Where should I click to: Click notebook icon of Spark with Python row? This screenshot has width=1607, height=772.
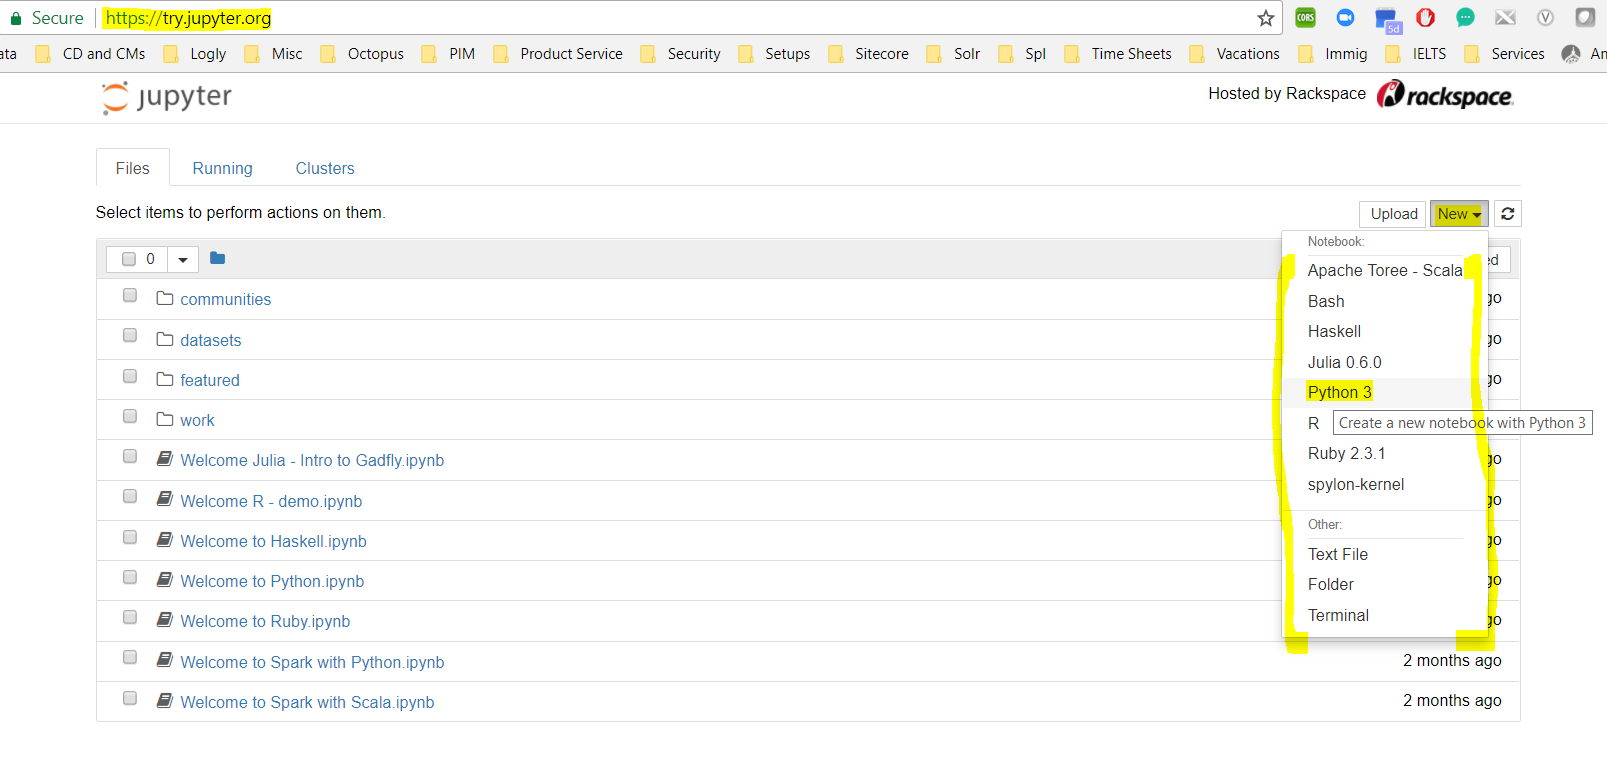165,660
